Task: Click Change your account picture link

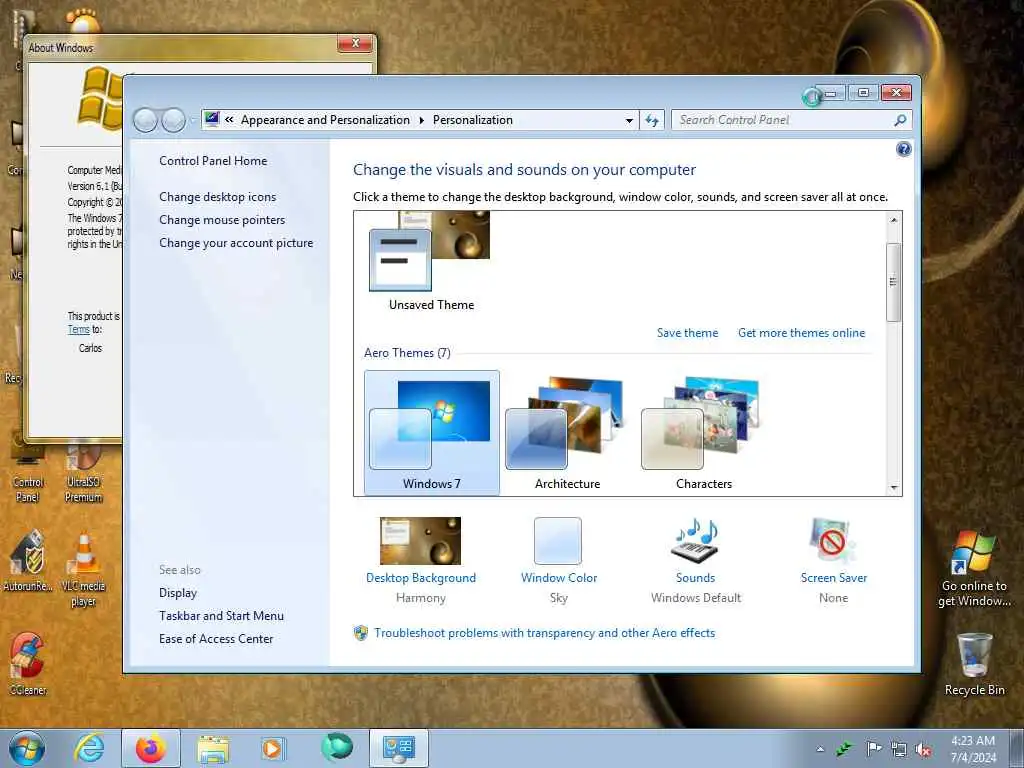Action: click(x=236, y=242)
